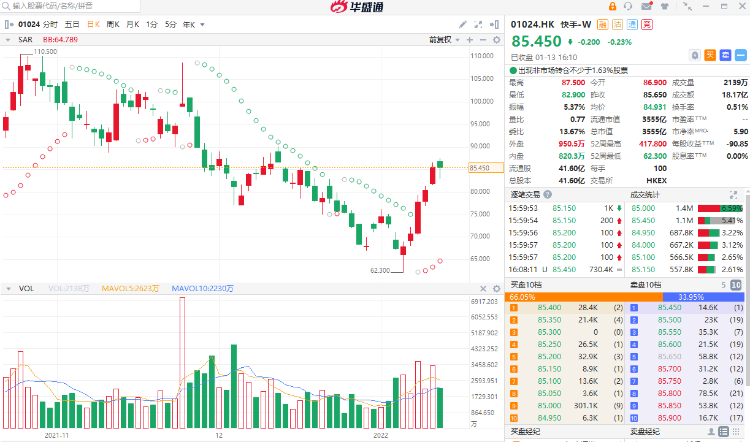The height and width of the screenshot is (442, 750).
Task: Click the 融 margin tag badge
Action: [603, 24]
